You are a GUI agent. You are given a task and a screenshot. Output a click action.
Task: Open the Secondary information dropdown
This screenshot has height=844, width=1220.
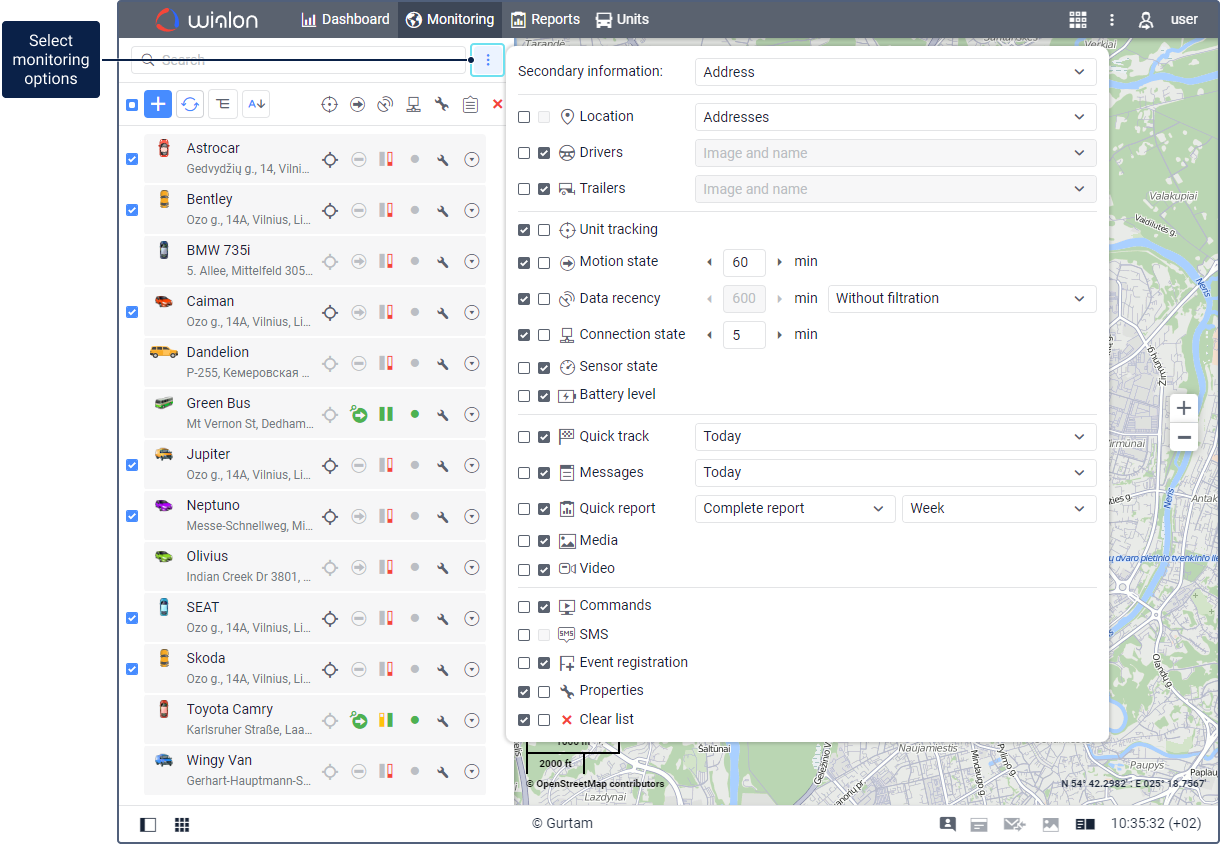895,72
